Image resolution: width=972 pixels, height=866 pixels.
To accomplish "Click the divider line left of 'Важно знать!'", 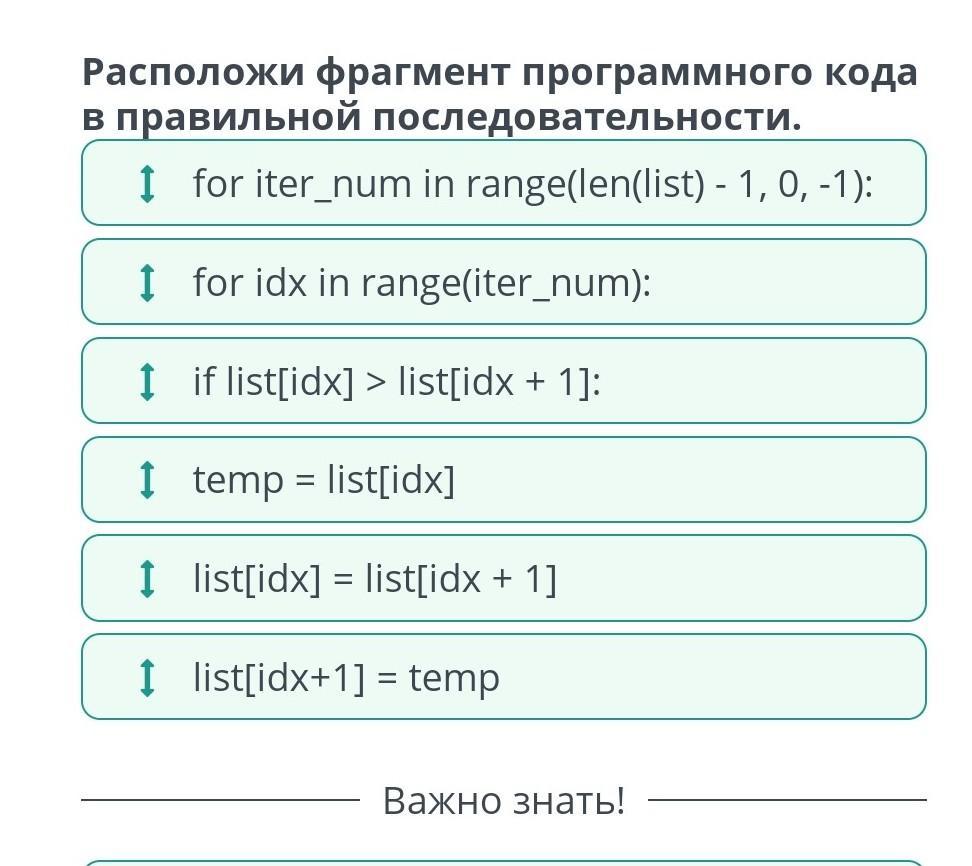I will (220, 800).
